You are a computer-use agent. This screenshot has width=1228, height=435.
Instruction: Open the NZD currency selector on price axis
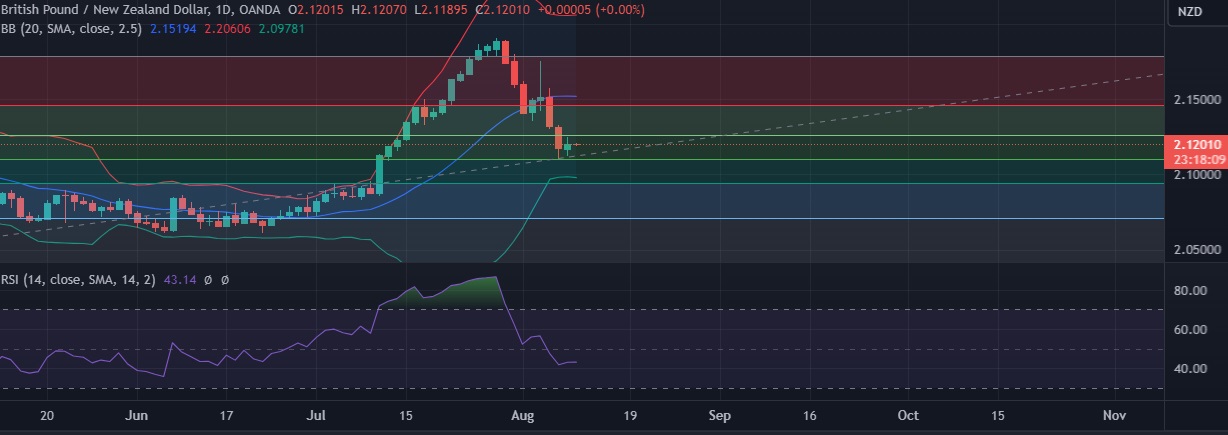(x=1189, y=12)
